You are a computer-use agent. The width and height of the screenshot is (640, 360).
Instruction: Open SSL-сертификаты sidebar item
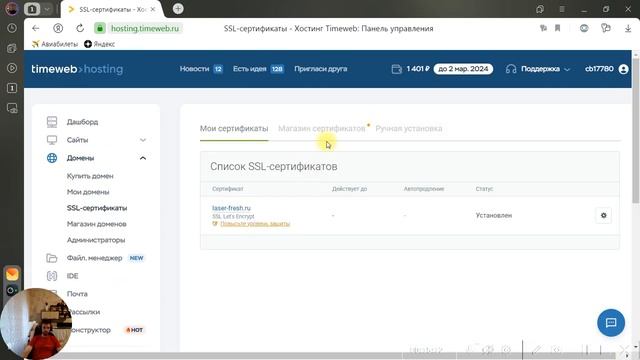[97, 208]
